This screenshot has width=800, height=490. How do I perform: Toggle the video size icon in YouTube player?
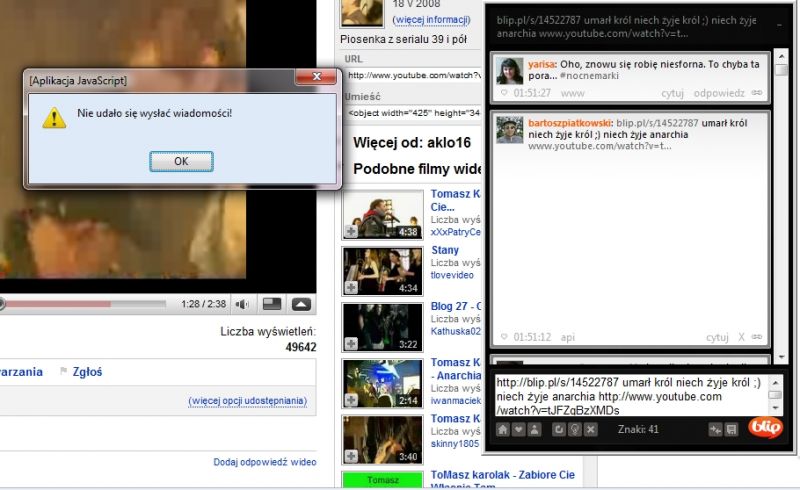[272, 304]
